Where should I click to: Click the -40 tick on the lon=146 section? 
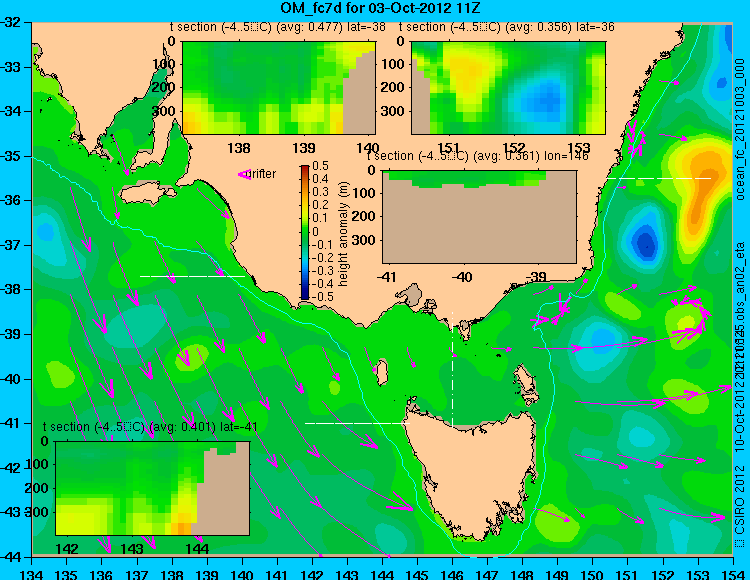pos(462,277)
